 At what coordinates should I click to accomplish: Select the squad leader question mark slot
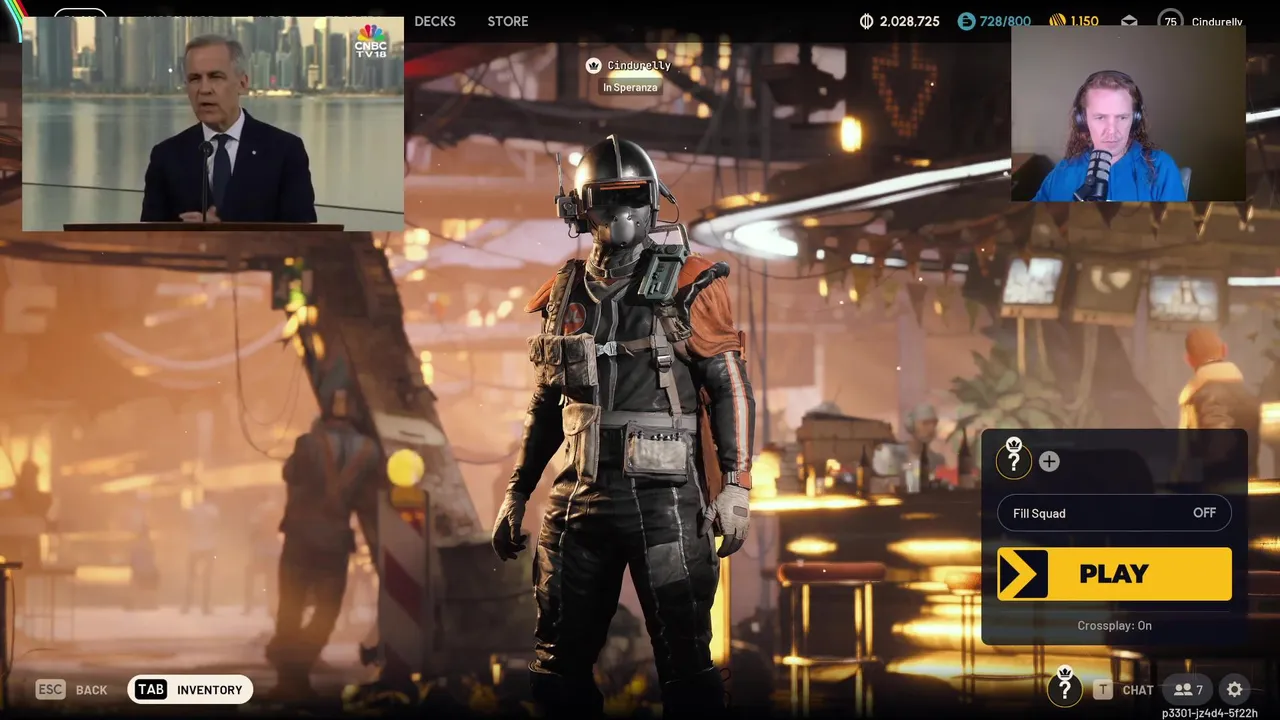point(1013,460)
